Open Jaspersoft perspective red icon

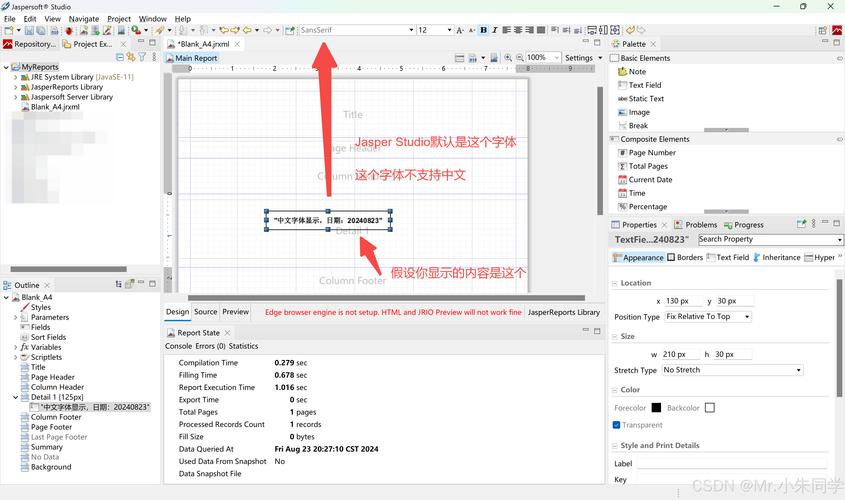[837, 31]
